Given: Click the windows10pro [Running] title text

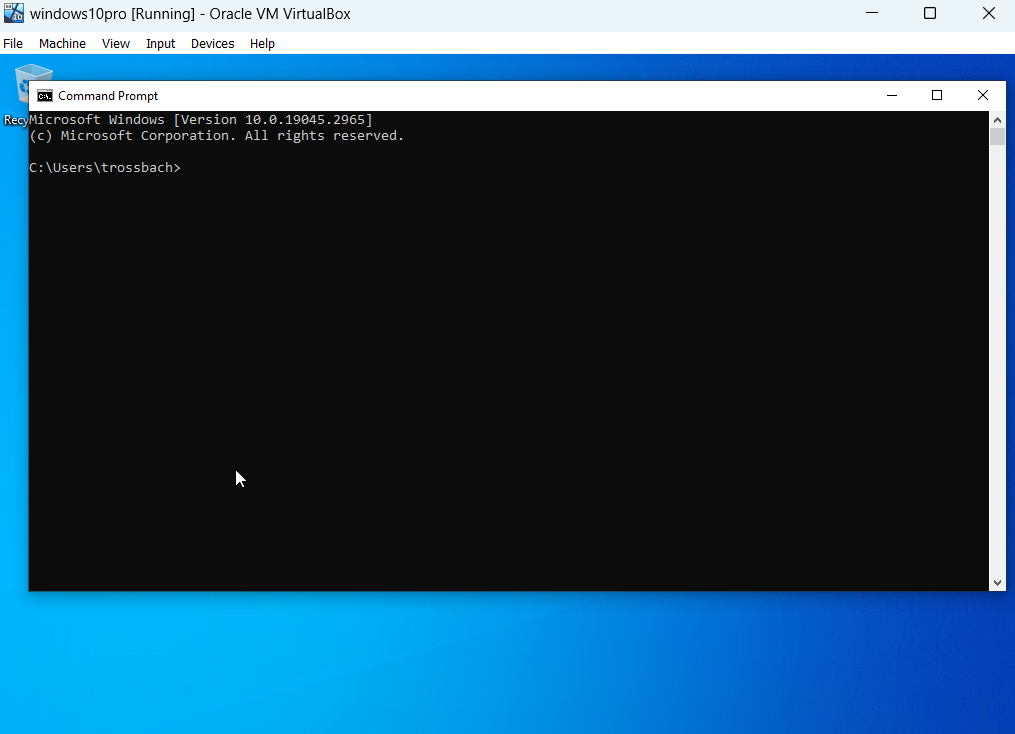Looking at the screenshot, I should pos(190,14).
